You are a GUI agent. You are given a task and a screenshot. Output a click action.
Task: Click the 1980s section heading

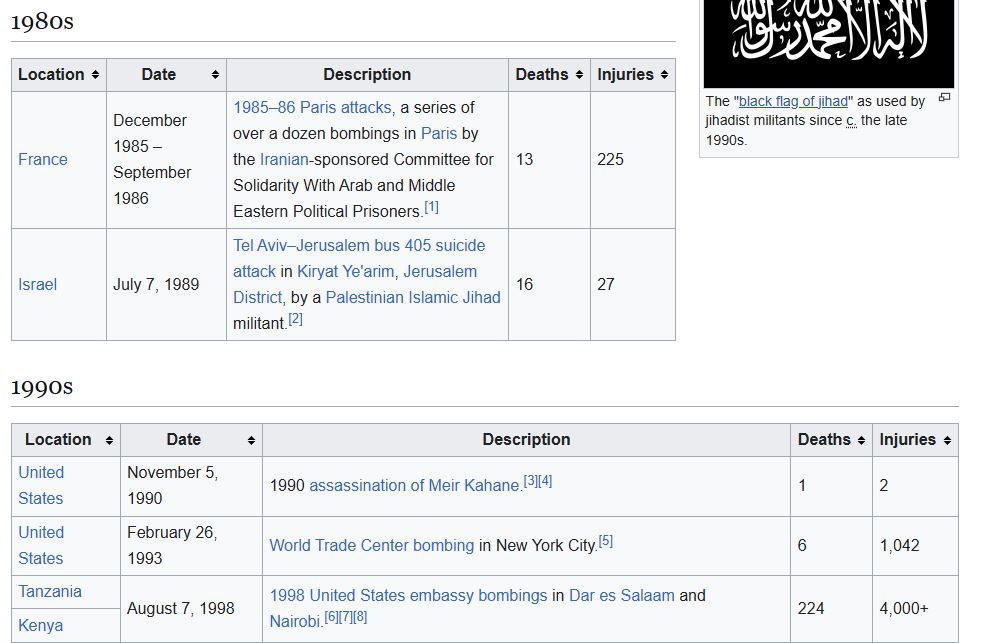pyautogui.click(x=42, y=21)
